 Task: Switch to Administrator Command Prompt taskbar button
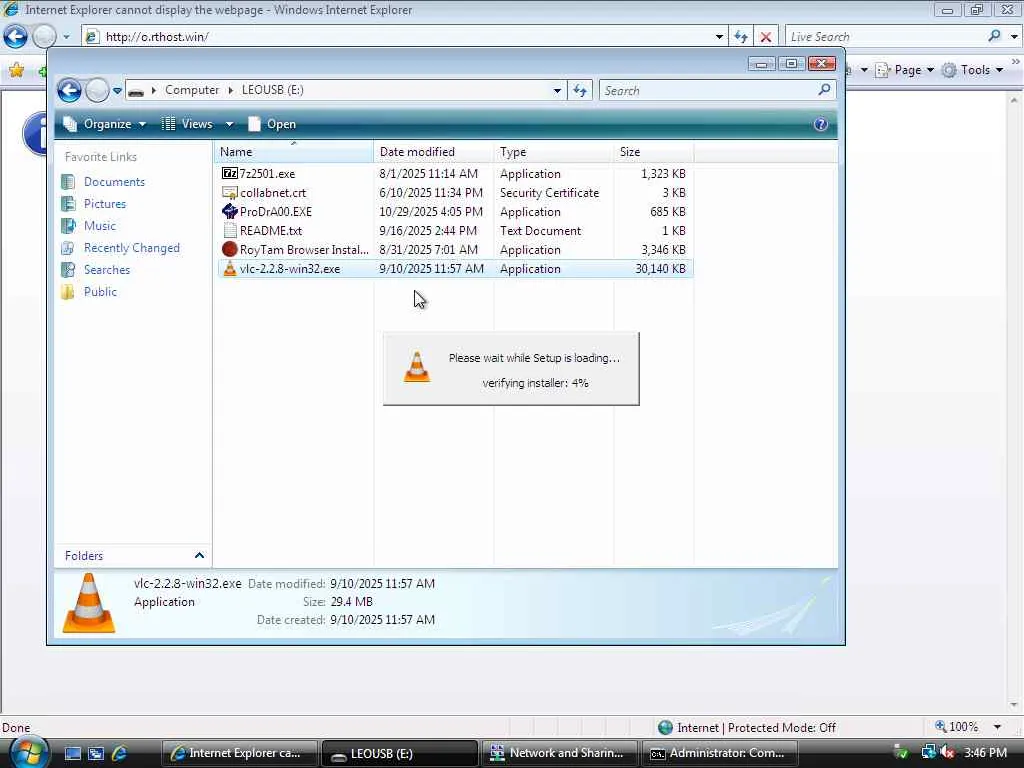pos(720,754)
